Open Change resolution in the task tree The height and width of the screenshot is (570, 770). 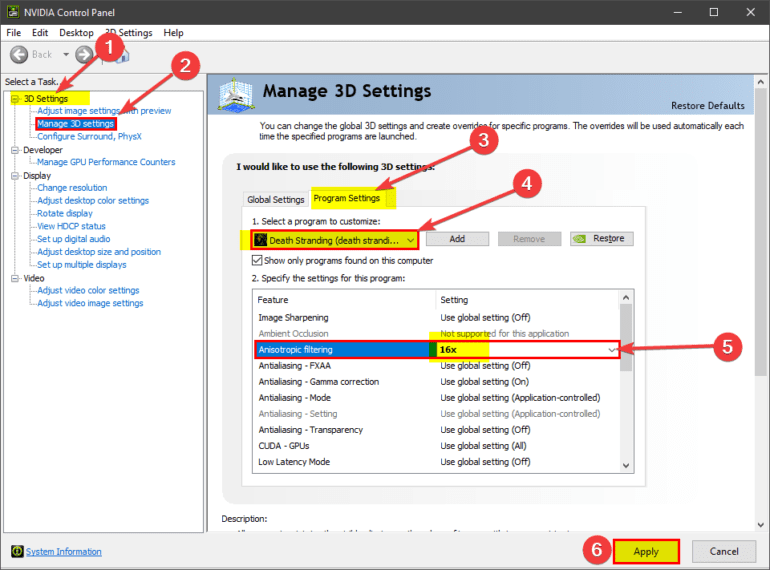(72, 188)
